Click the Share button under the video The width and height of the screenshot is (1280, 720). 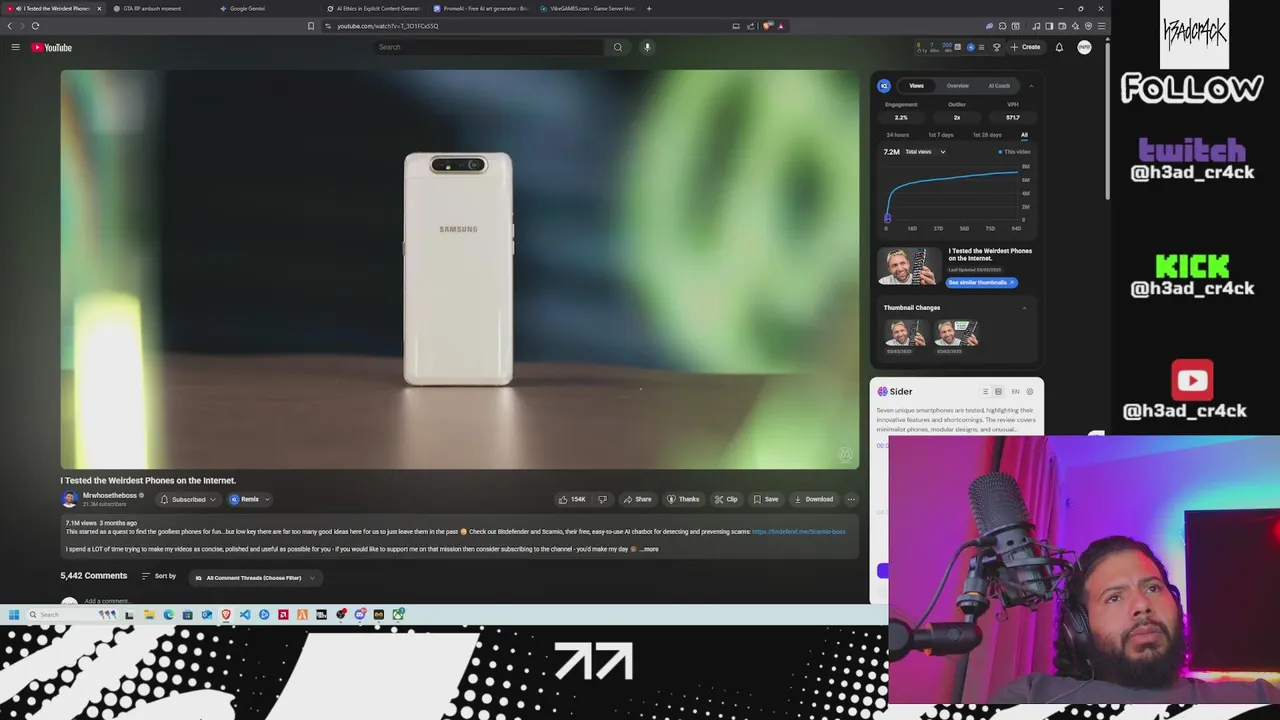pyautogui.click(x=637, y=499)
